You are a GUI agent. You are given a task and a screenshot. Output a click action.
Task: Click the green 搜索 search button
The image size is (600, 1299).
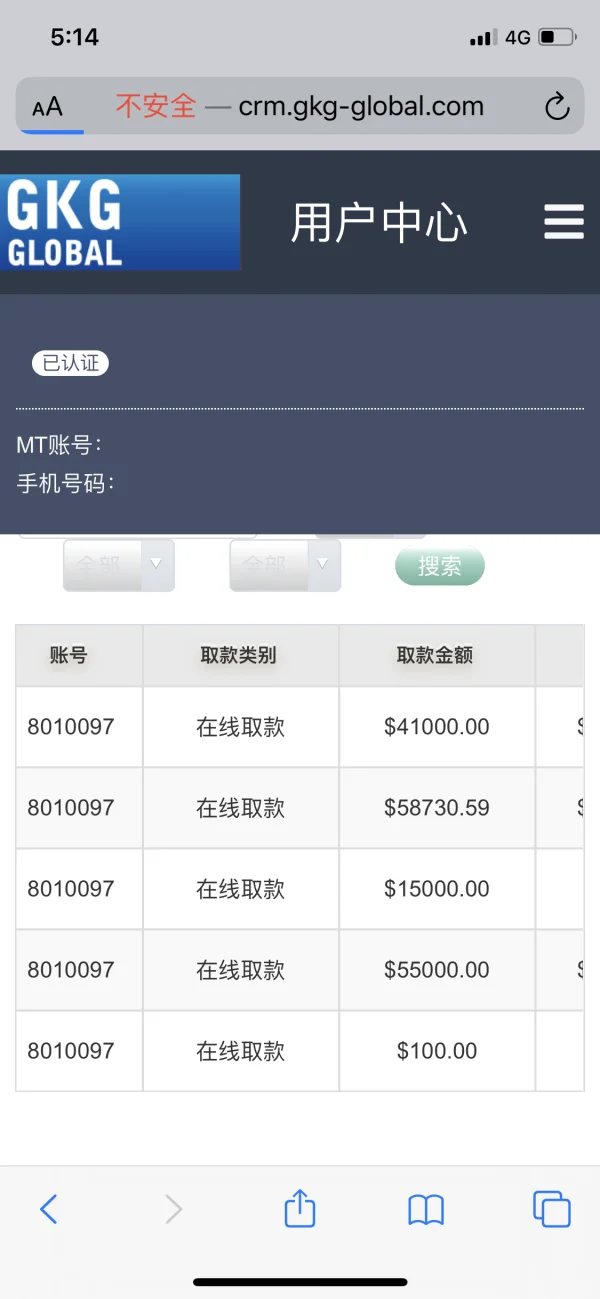(440, 566)
